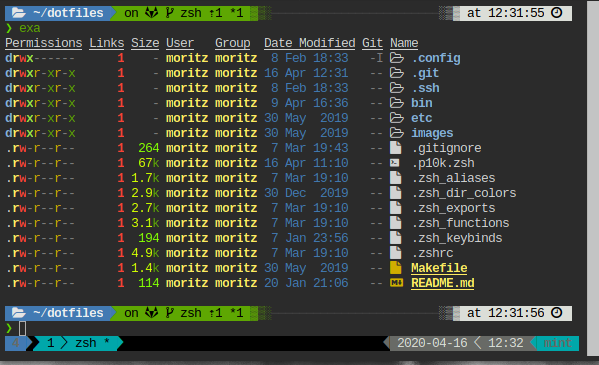Viewport: 599px width, 365px height.
Task: Click the markdown icon beside README.md
Action: click(397, 283)
